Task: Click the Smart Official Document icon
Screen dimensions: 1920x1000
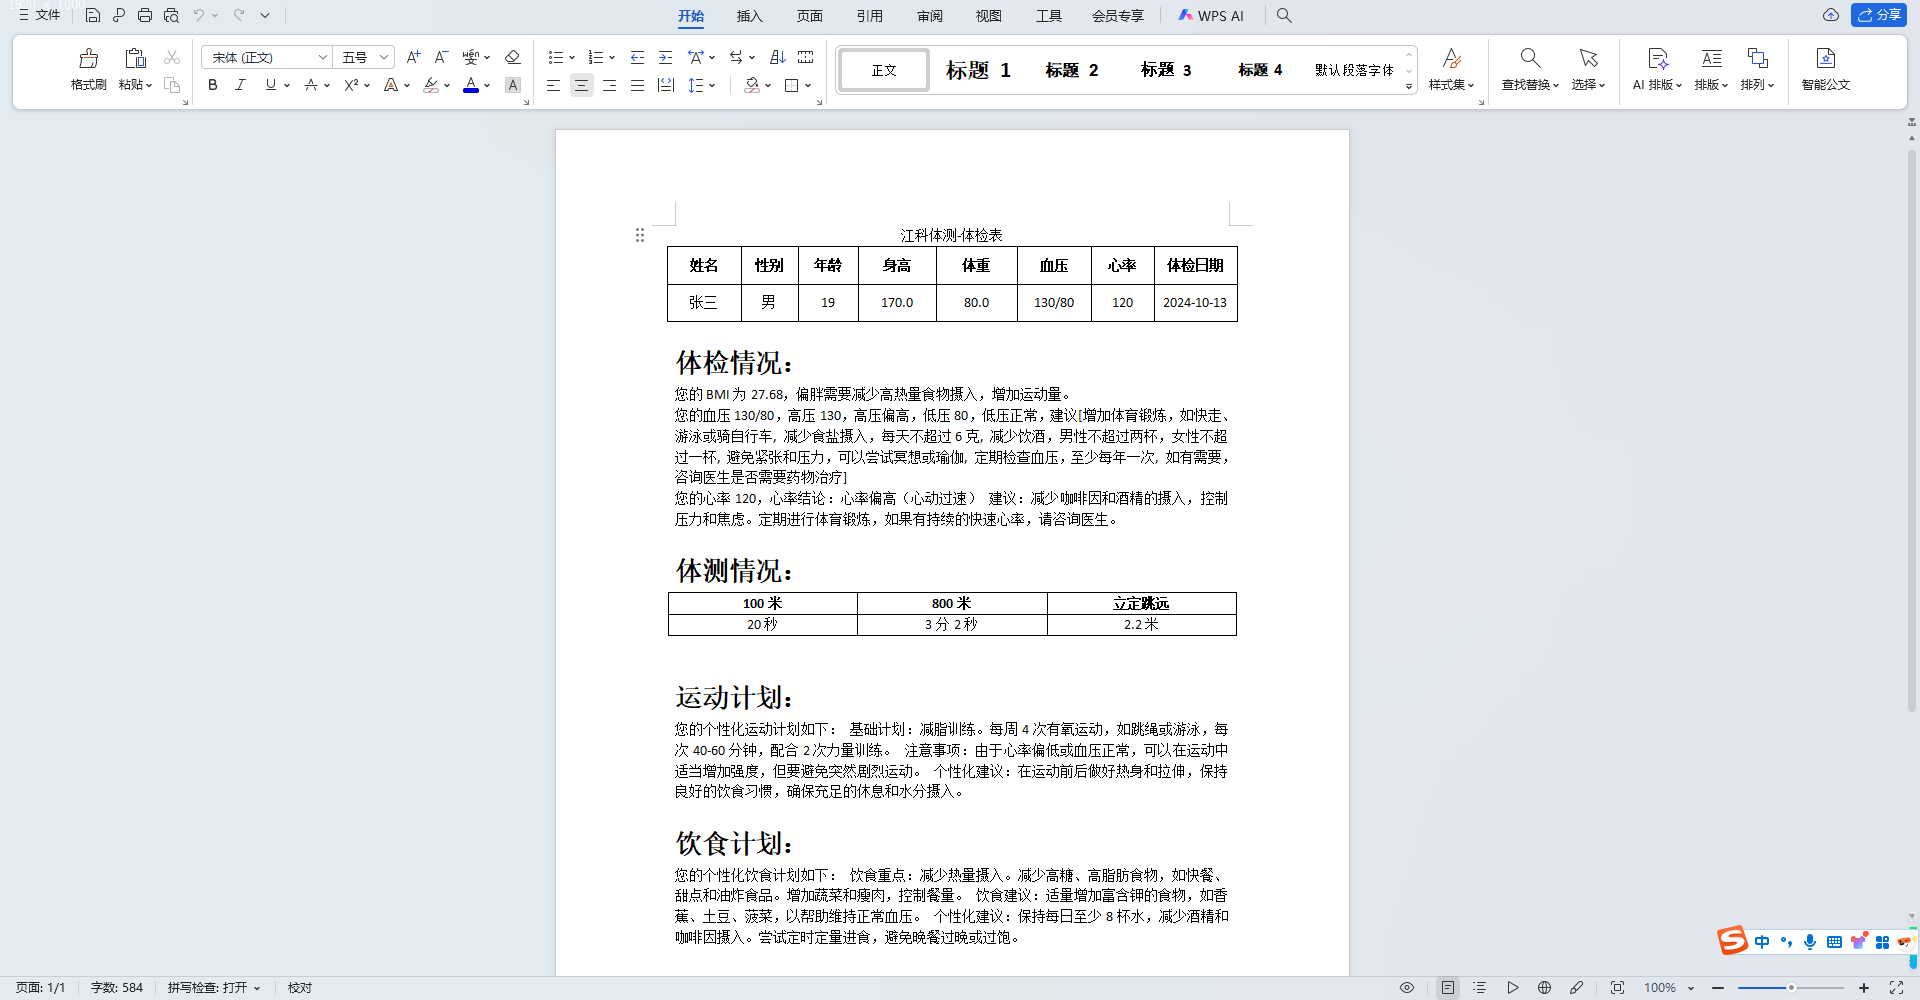Action: click(1825, 70)
